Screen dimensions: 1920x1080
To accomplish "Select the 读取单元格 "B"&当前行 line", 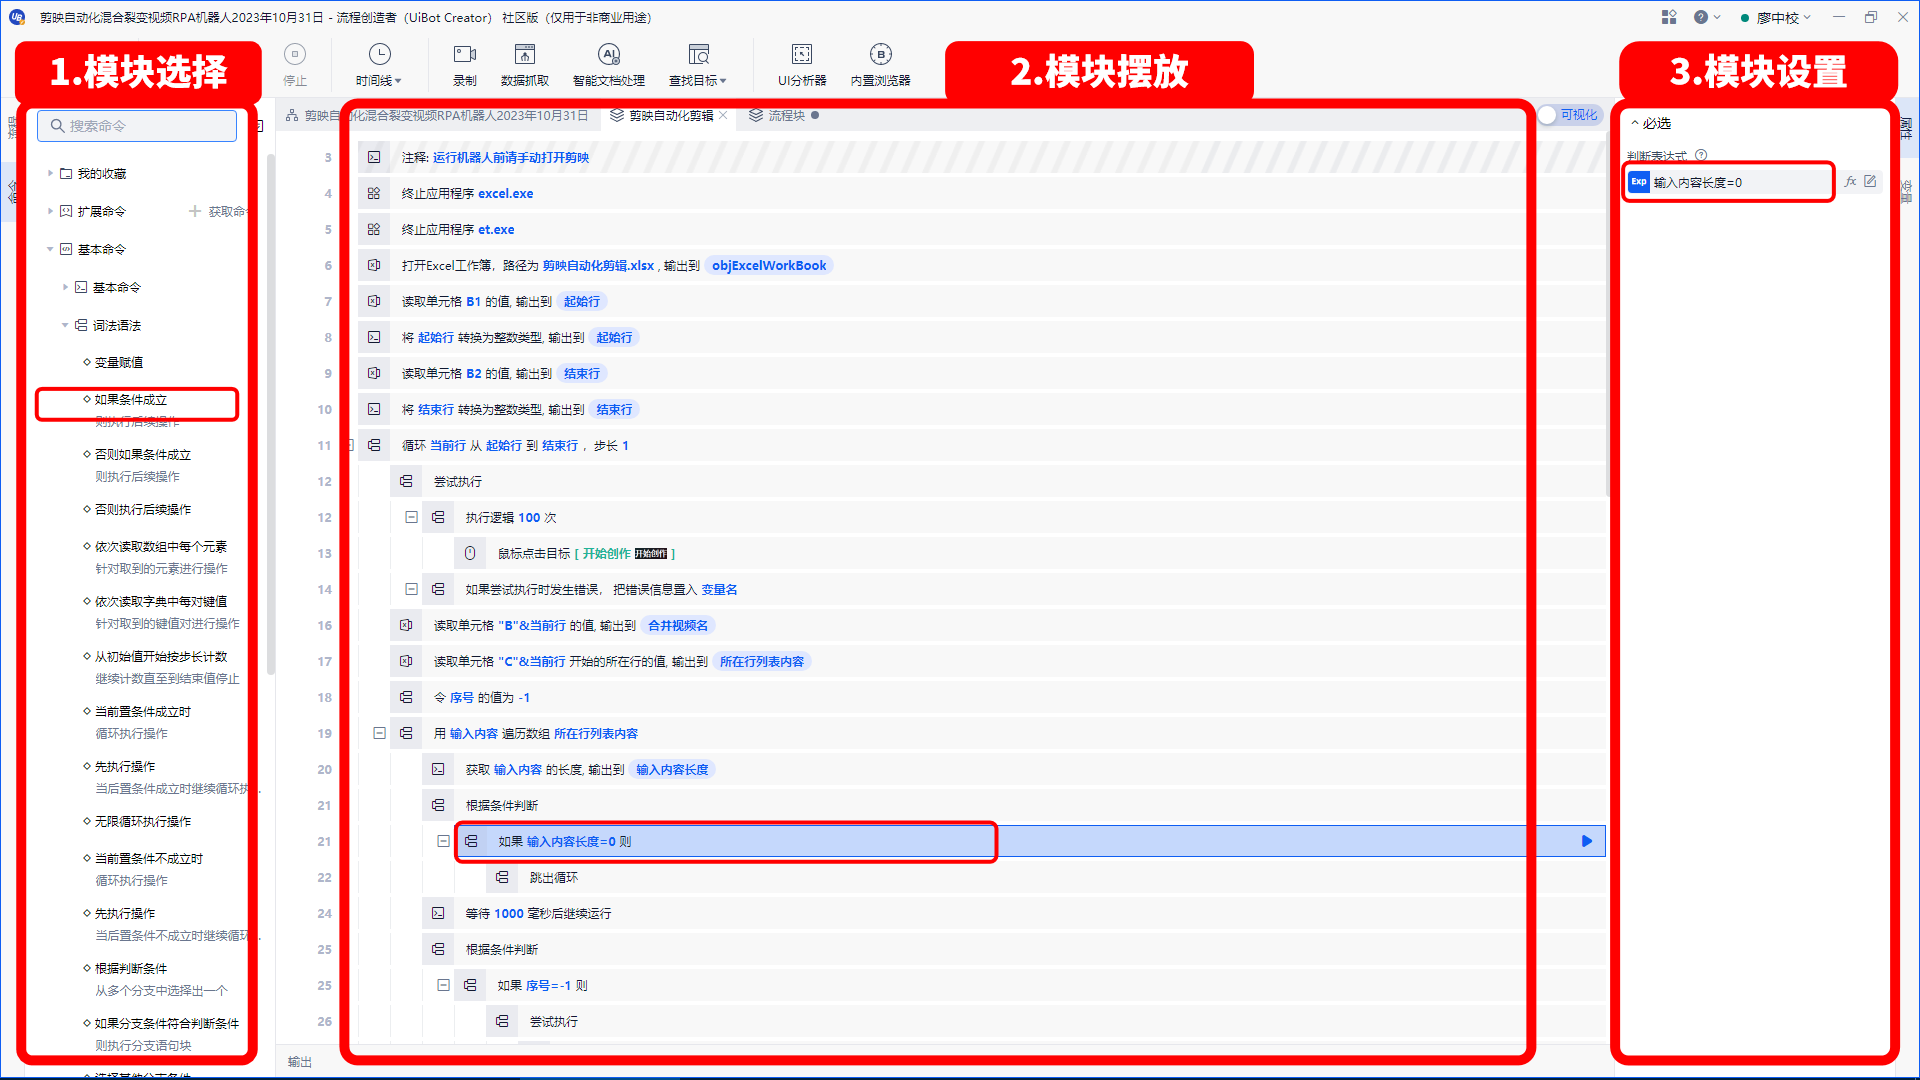I will coord(998,625).
